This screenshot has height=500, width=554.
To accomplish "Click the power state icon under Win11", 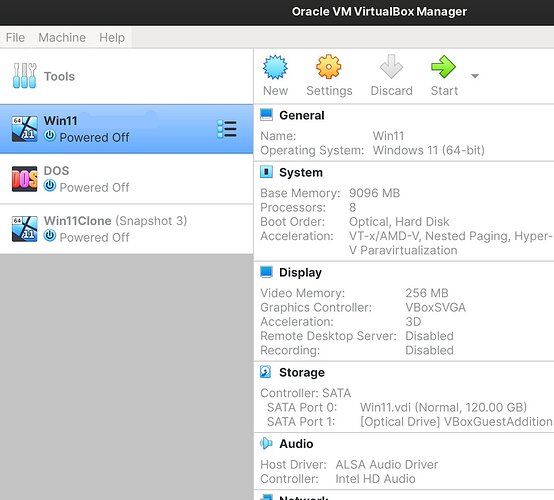I will point(50,136).
